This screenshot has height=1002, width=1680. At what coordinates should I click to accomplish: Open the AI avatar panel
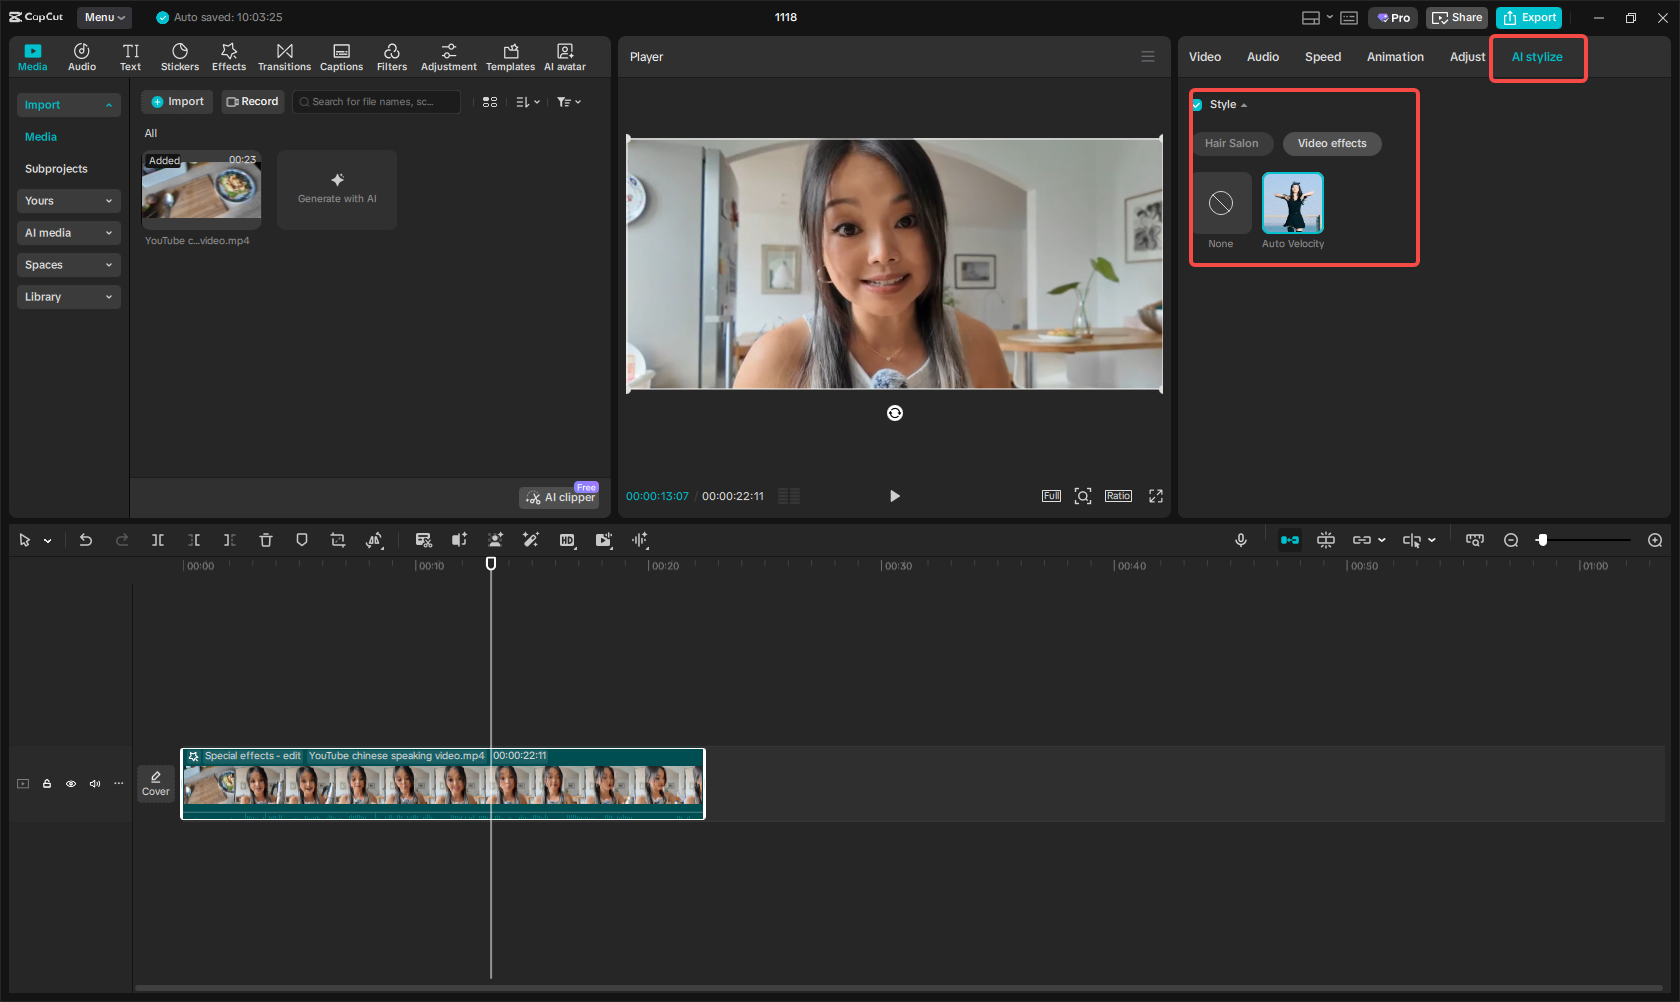pyautogui.click(x=565, y=55)
